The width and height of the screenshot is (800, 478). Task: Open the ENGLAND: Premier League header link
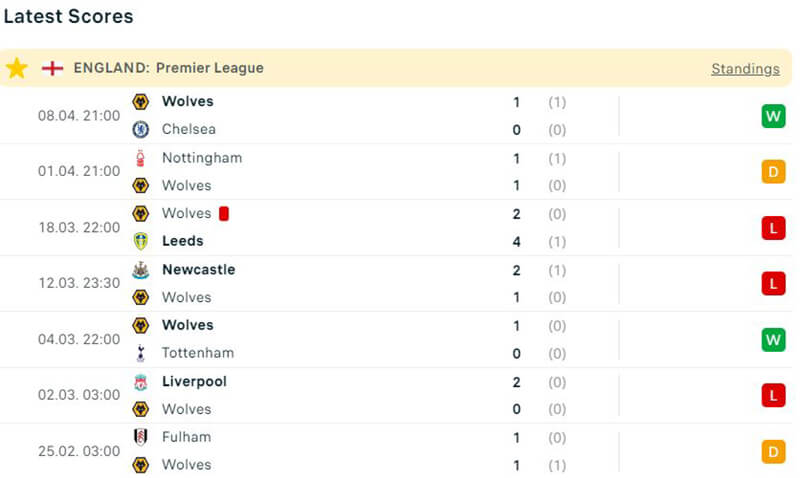168,68
